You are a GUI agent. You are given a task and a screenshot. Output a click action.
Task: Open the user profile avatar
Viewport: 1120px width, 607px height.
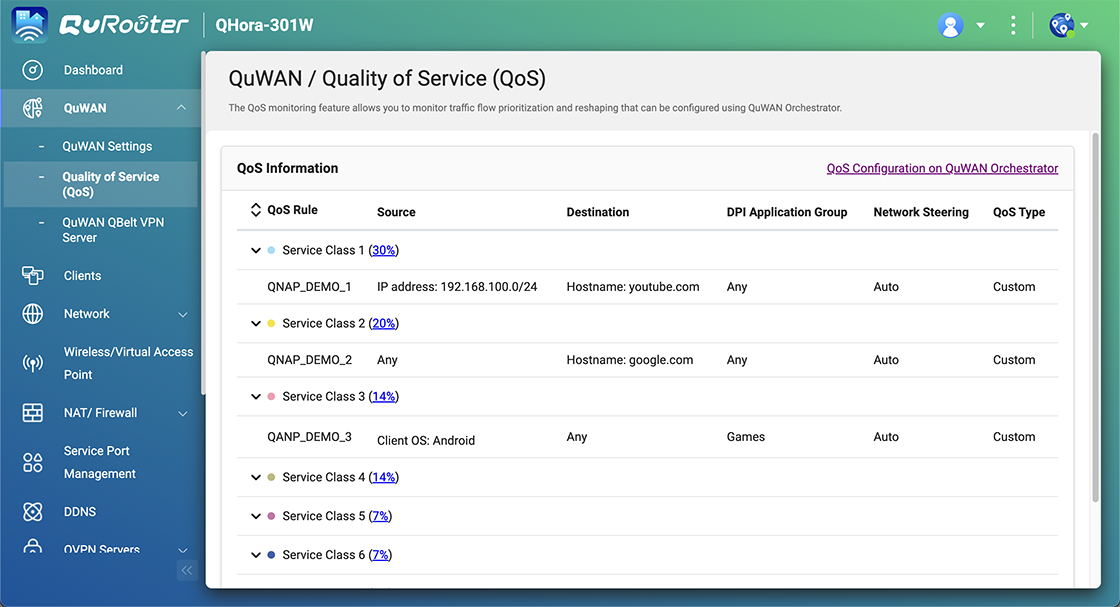(x=950, y=24)
